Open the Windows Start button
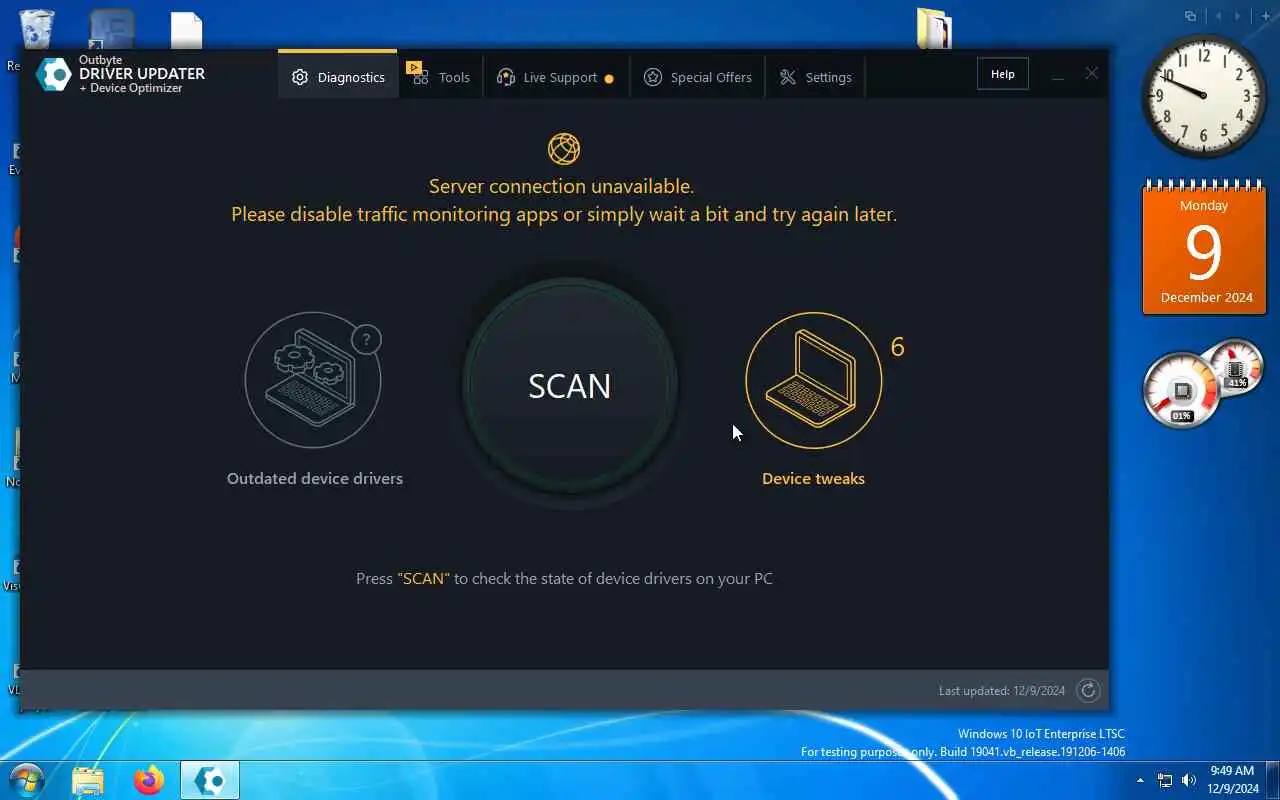The height and width of the screenshot is (800, 1280). pyautogui.click(x=27, y=780)
